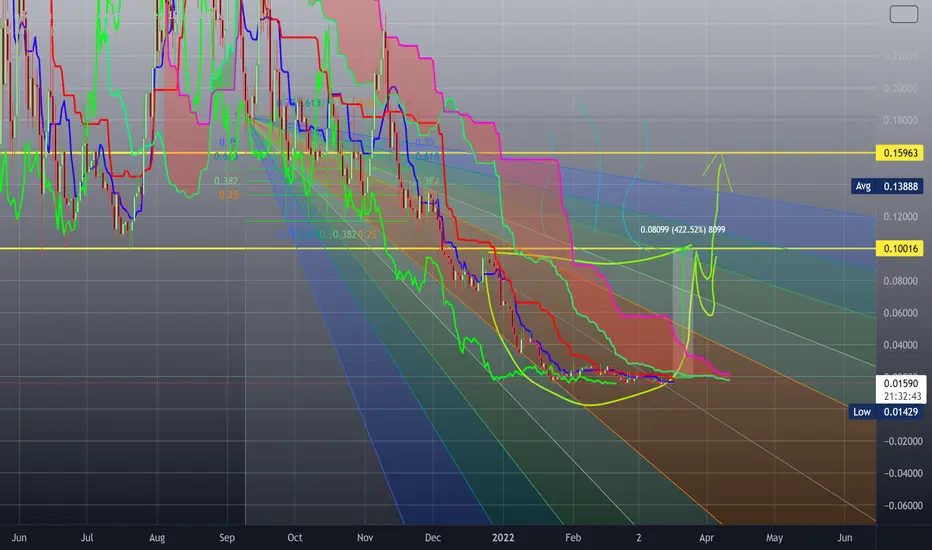Viewport: 932px width, 550px height.
Task: Click the Oct label on time axis
Action: pos(295,538)
